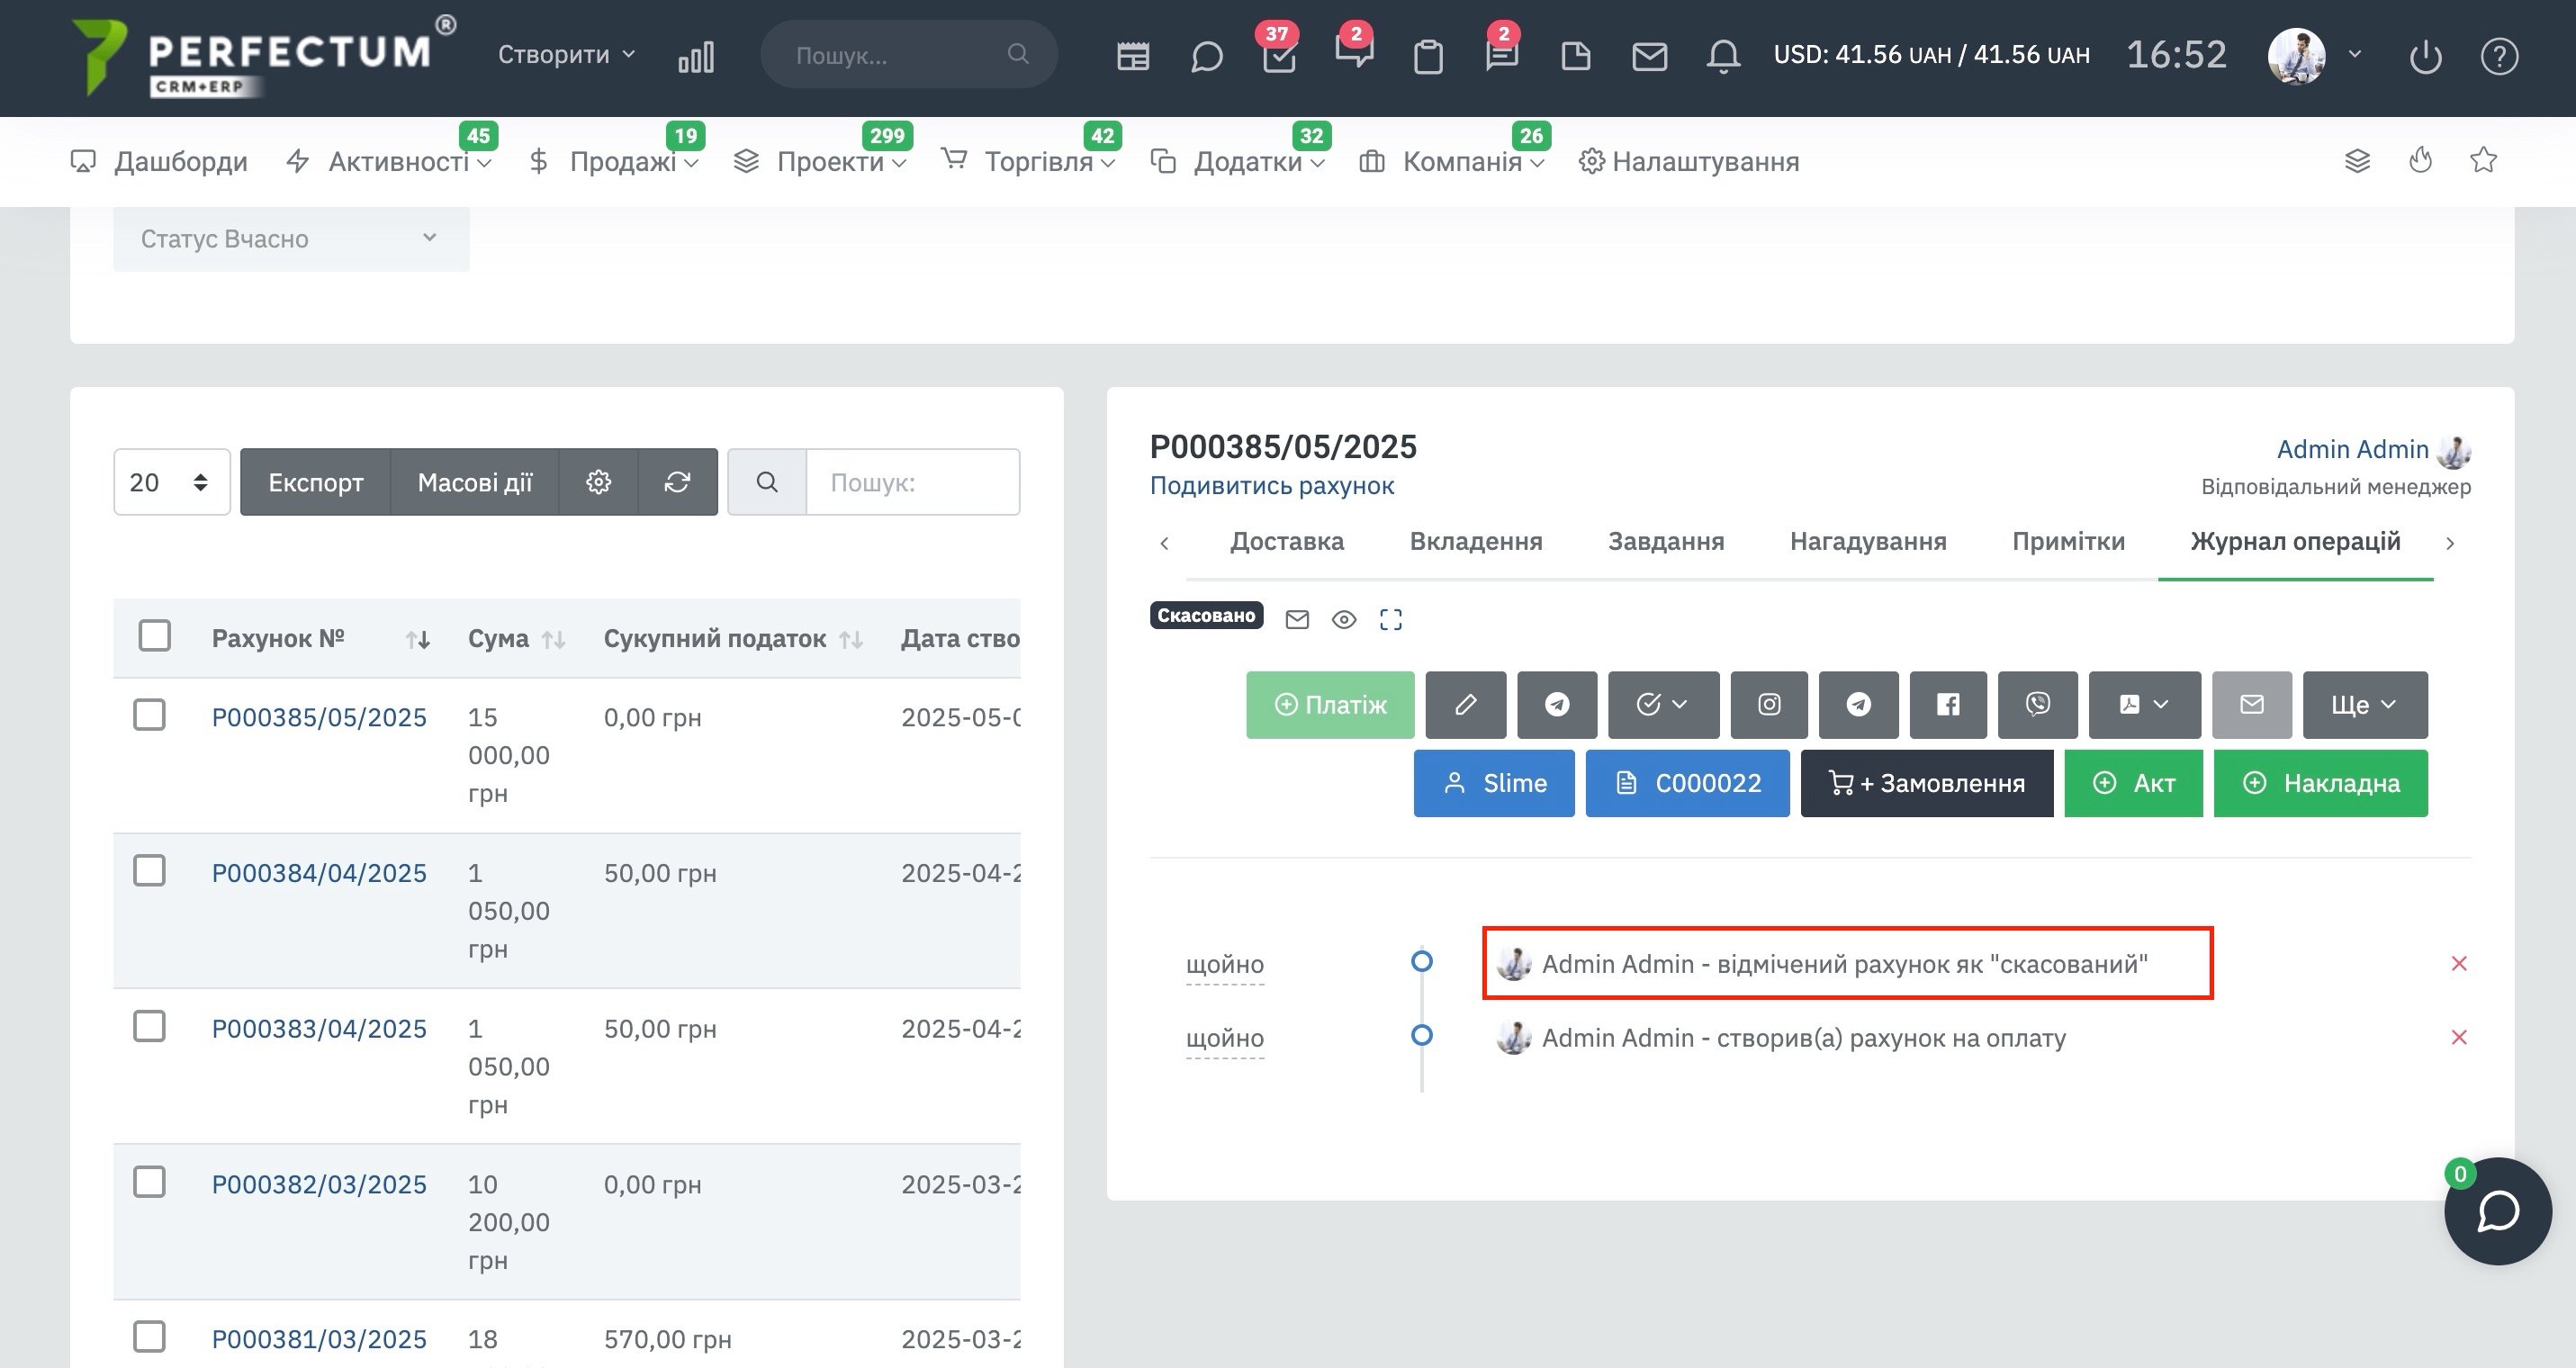Click the Instagram send button
The height and width of the screenshot is (1368, 2576).
coord(1769,705)
